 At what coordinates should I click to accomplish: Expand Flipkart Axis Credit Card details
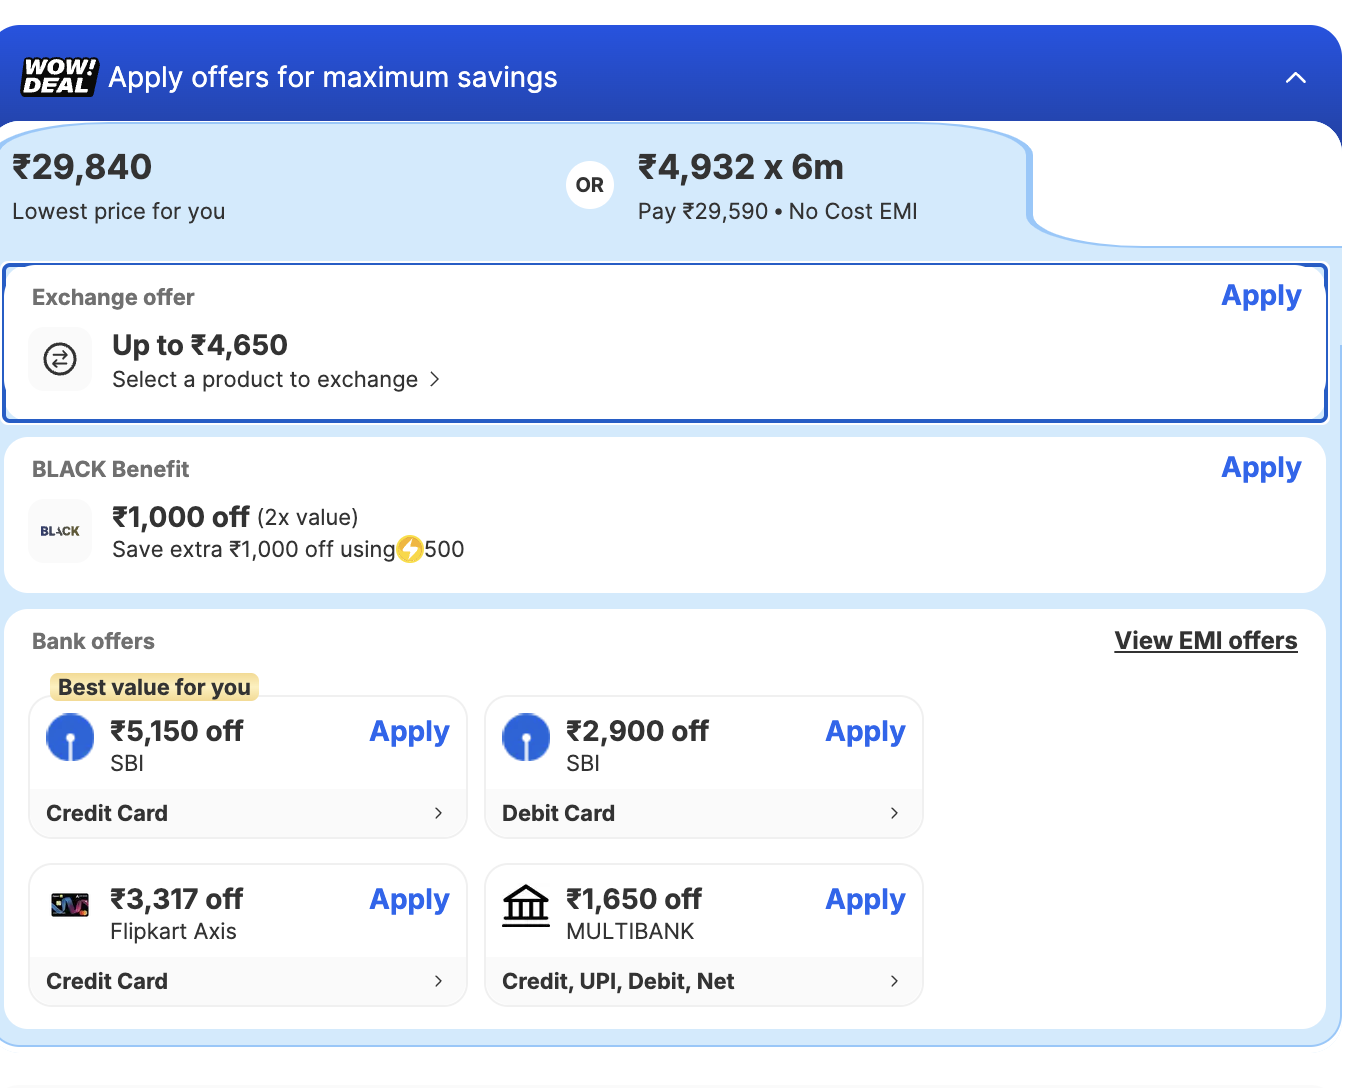(x=438, y=981)
